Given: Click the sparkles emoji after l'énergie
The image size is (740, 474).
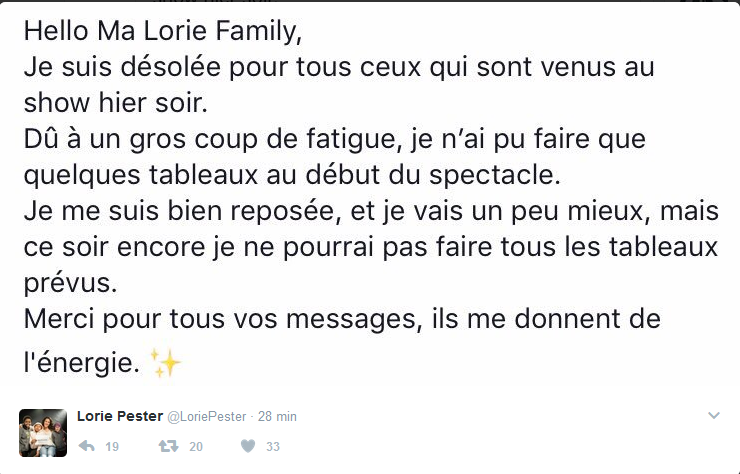Looking at the screenshot, I should [x=166, y=364].
